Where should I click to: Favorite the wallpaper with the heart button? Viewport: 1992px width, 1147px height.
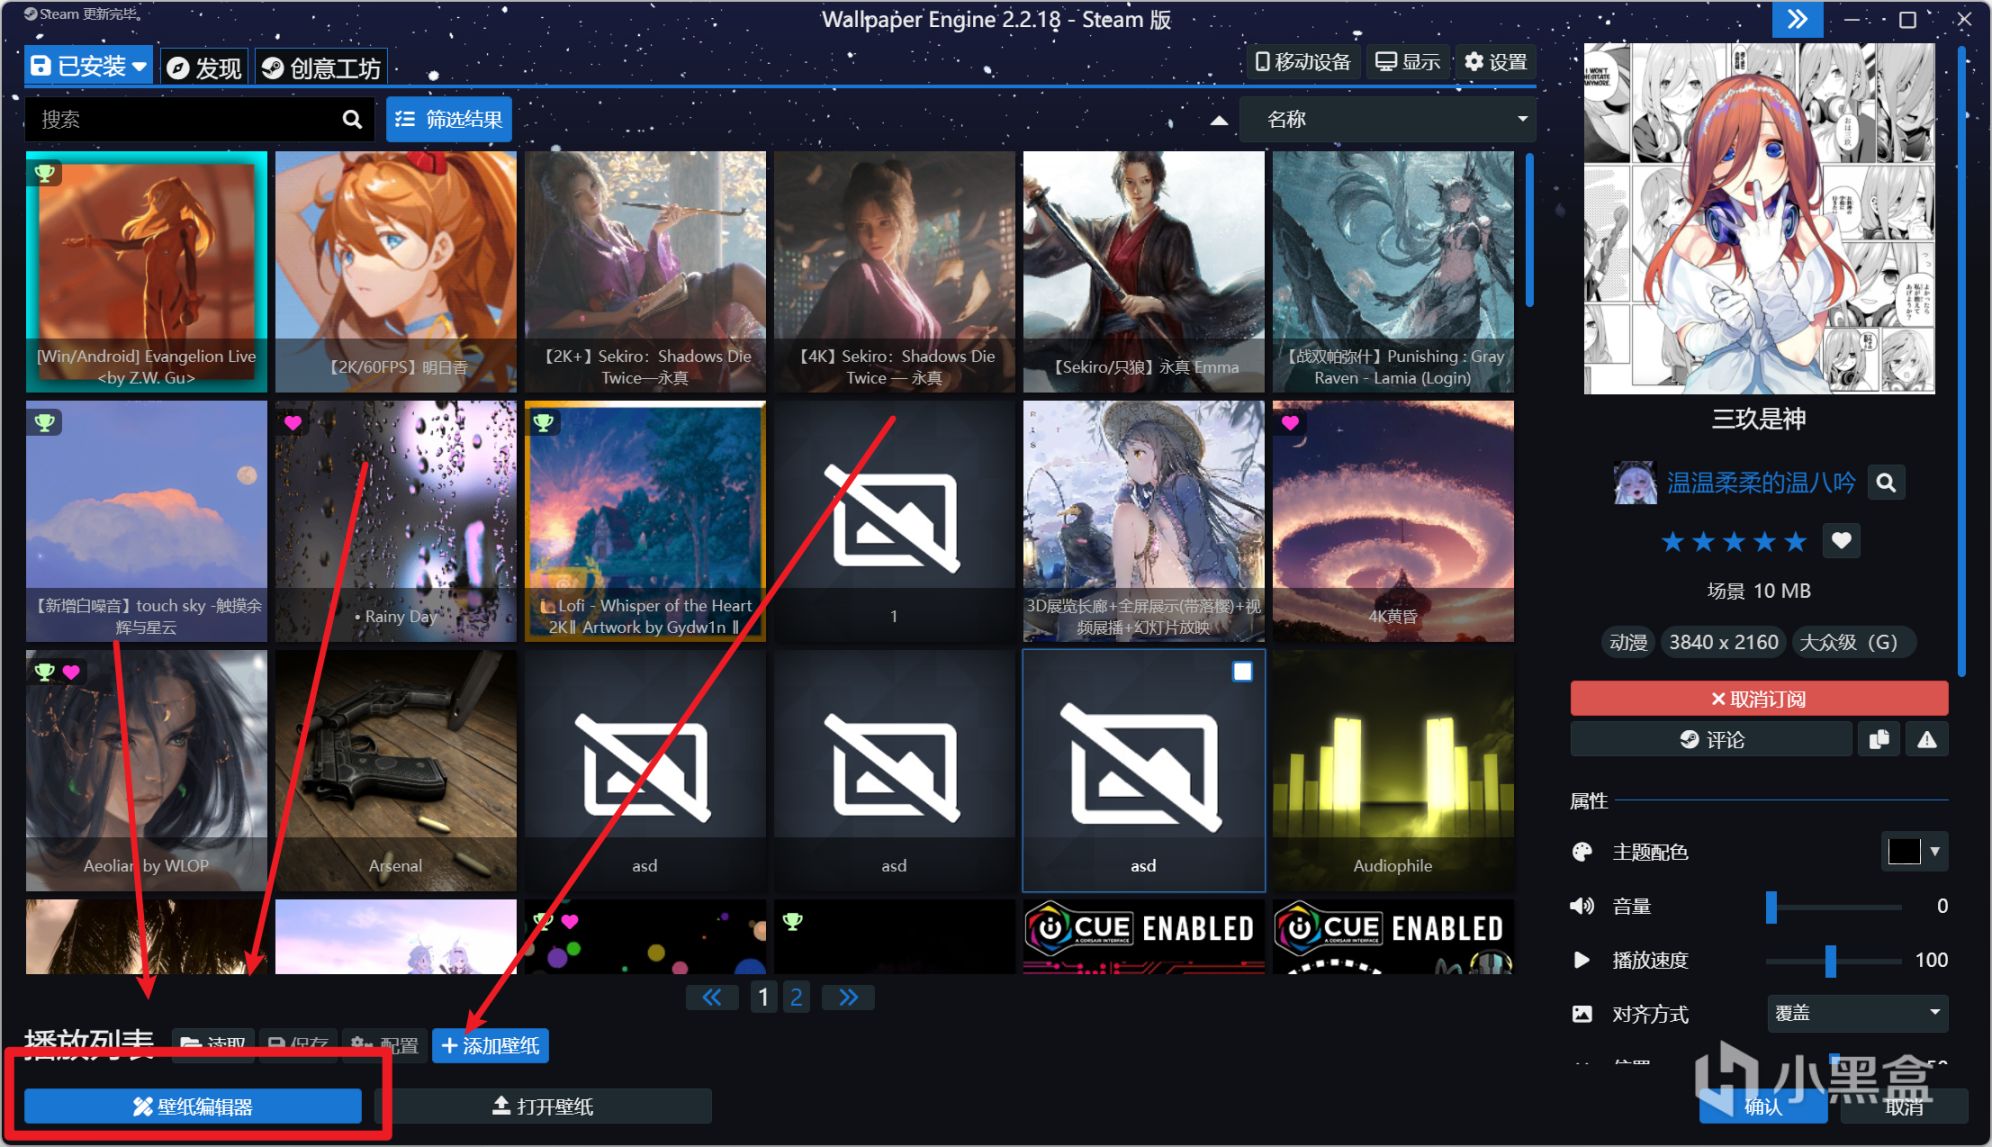1841,541
